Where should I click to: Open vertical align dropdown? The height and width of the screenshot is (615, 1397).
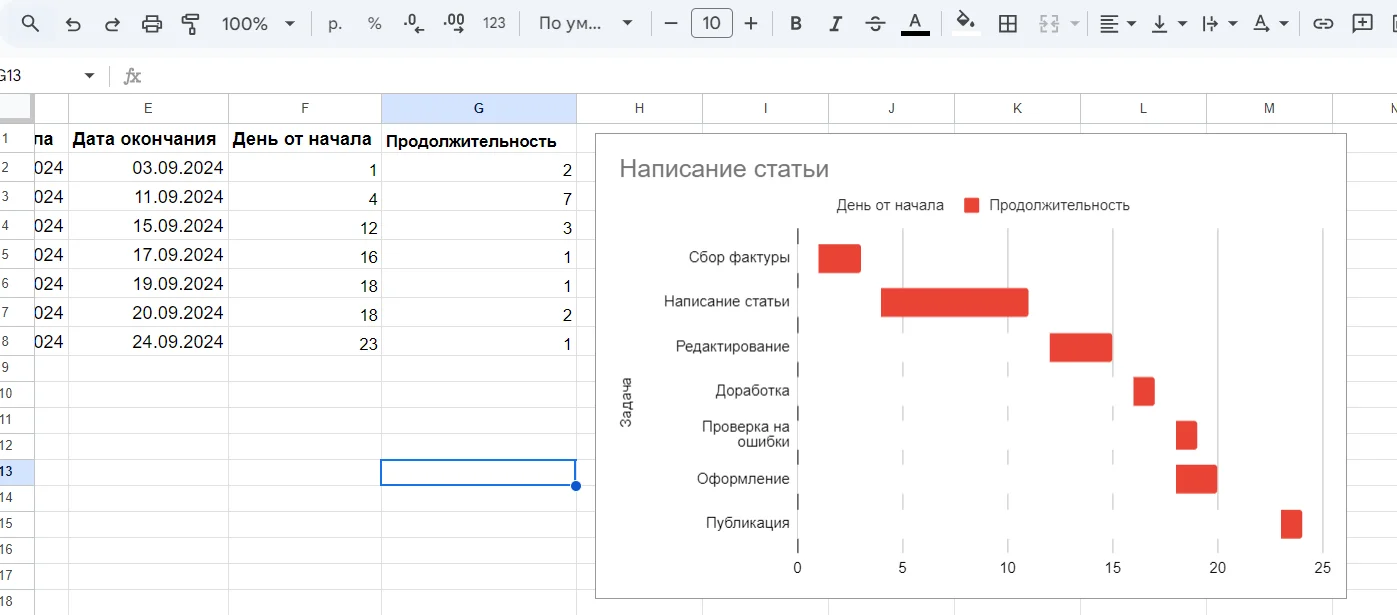[x=1168, y=24]
